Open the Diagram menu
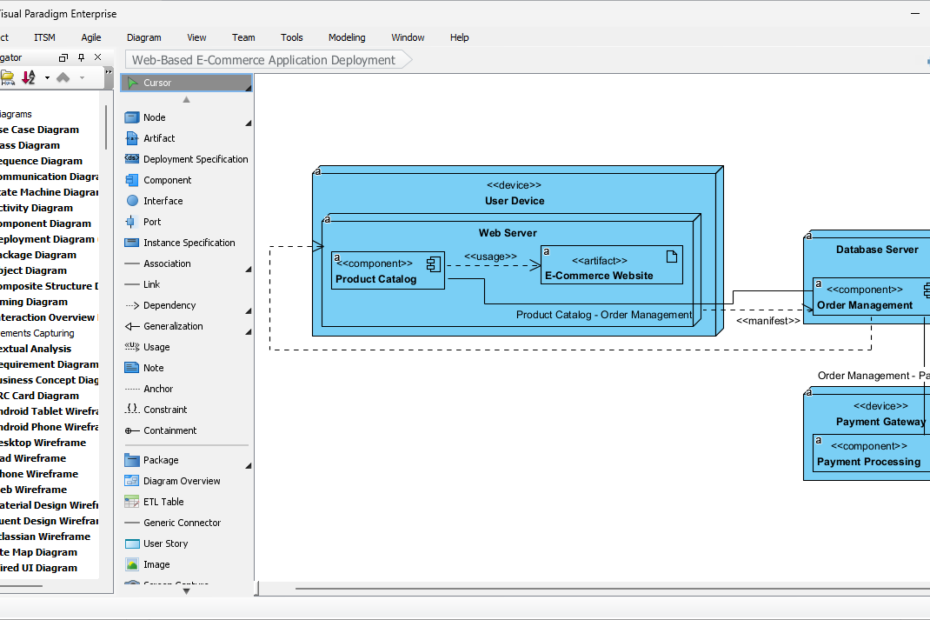The image size is (930, 620). point(143,37)
